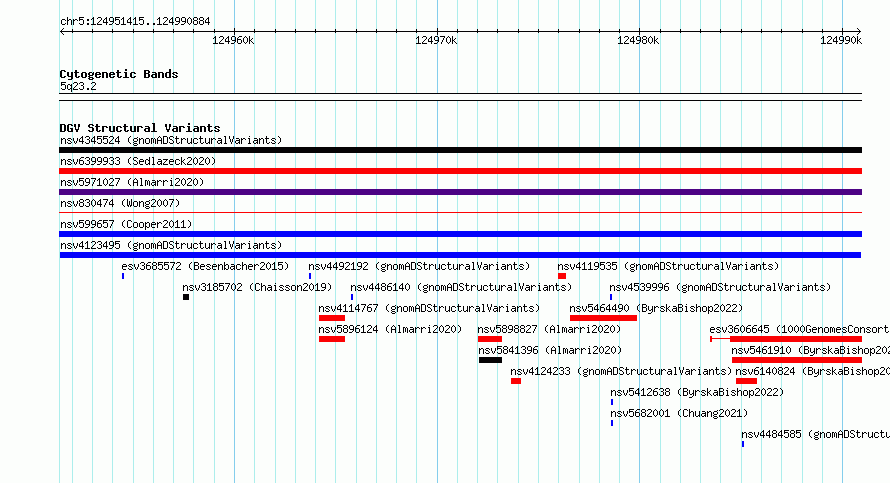Image resolution: width=890 pixels, height=483 pixels.
Task: Select nsv5682001 (Chuang2021) label
Action: coord(679,413)
